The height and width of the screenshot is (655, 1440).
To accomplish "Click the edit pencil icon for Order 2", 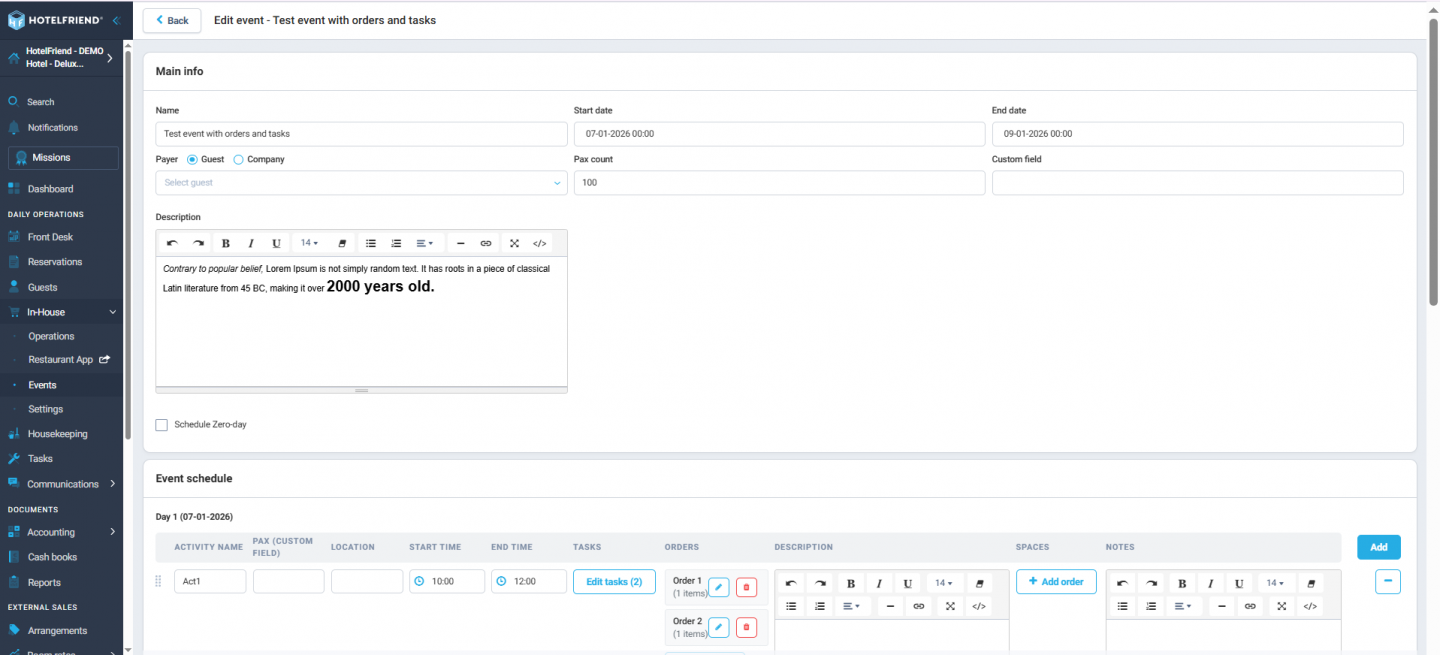I will [x=718, y=627].
